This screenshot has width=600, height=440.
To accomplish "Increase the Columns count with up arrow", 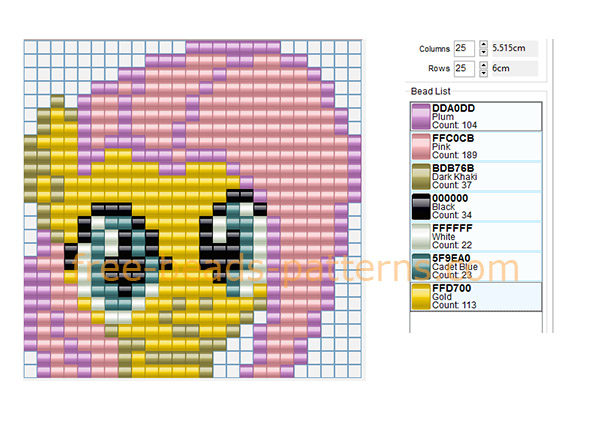I will (x=483, y=45).
